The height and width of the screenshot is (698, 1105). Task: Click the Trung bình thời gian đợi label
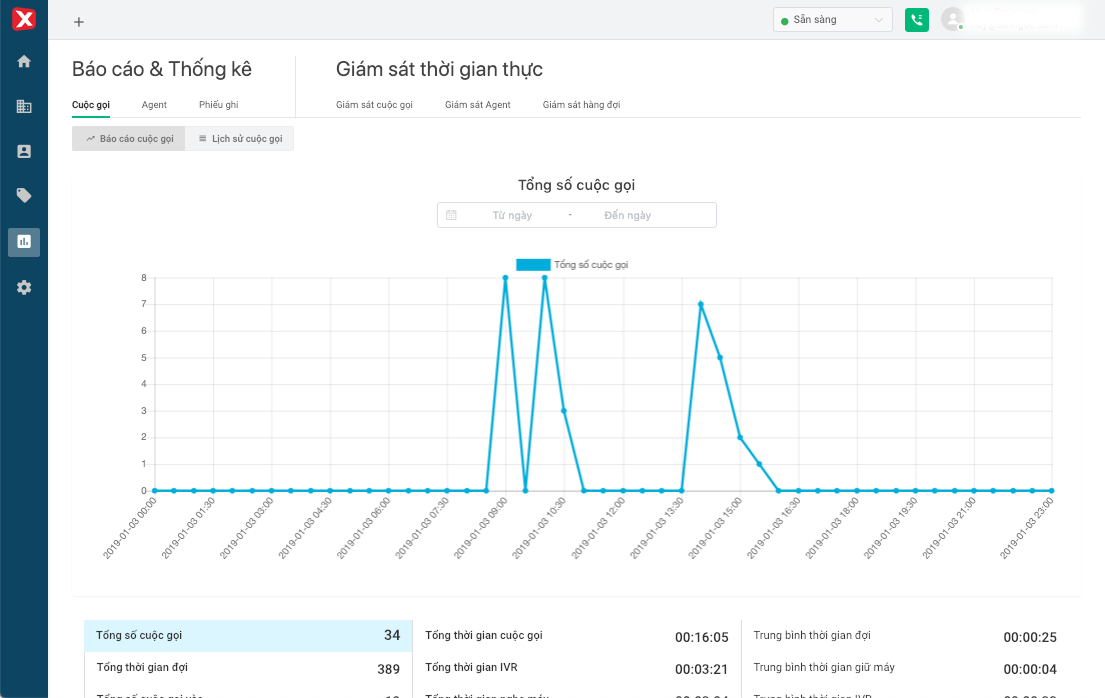point(812,635)
